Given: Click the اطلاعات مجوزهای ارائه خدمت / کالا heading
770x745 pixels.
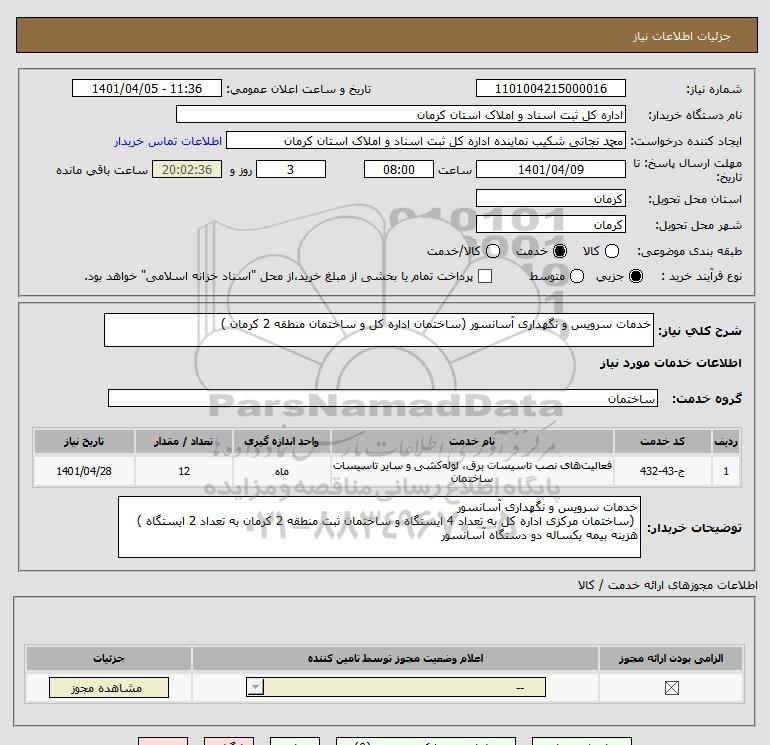Looking at the screenshot, I should point(668,585).
